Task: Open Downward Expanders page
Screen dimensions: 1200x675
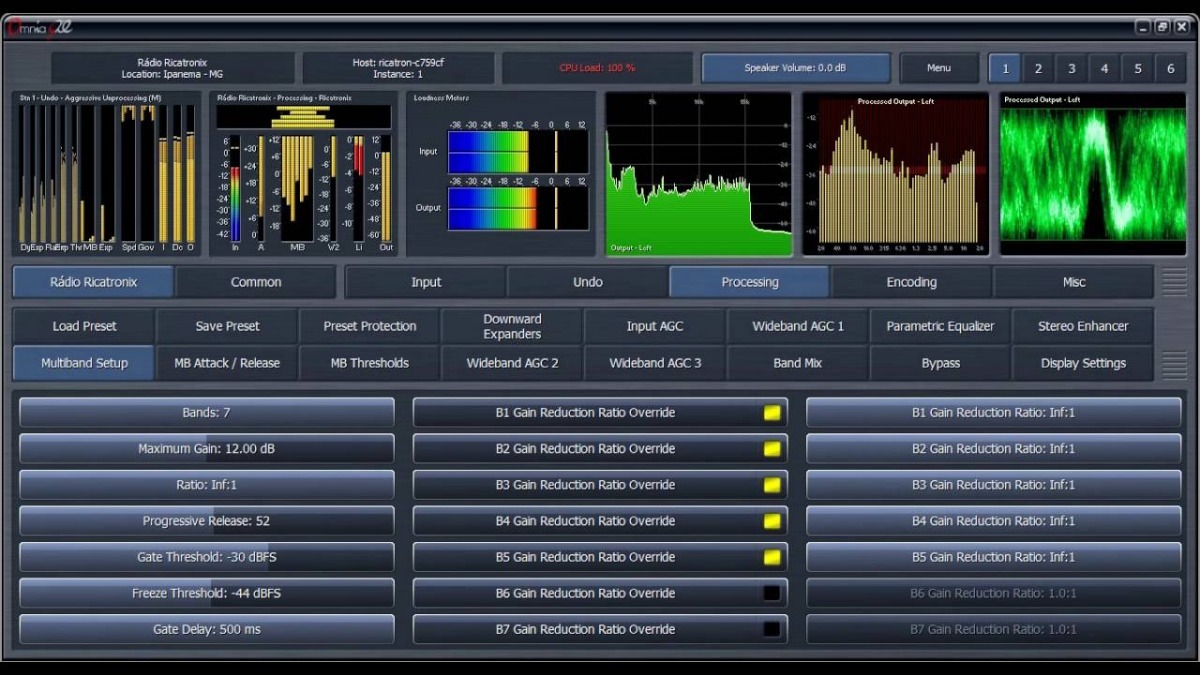Action: 512,326
